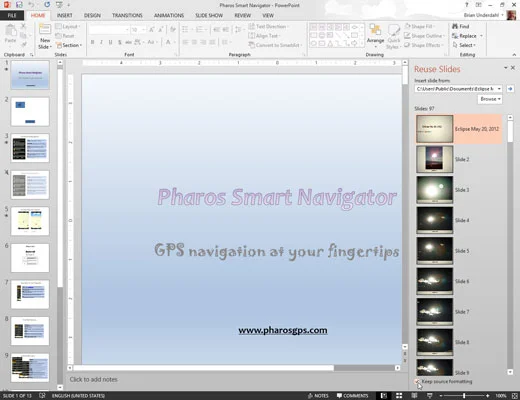Open the font name combo box
The image size is (520, 400).
(109, 30)
